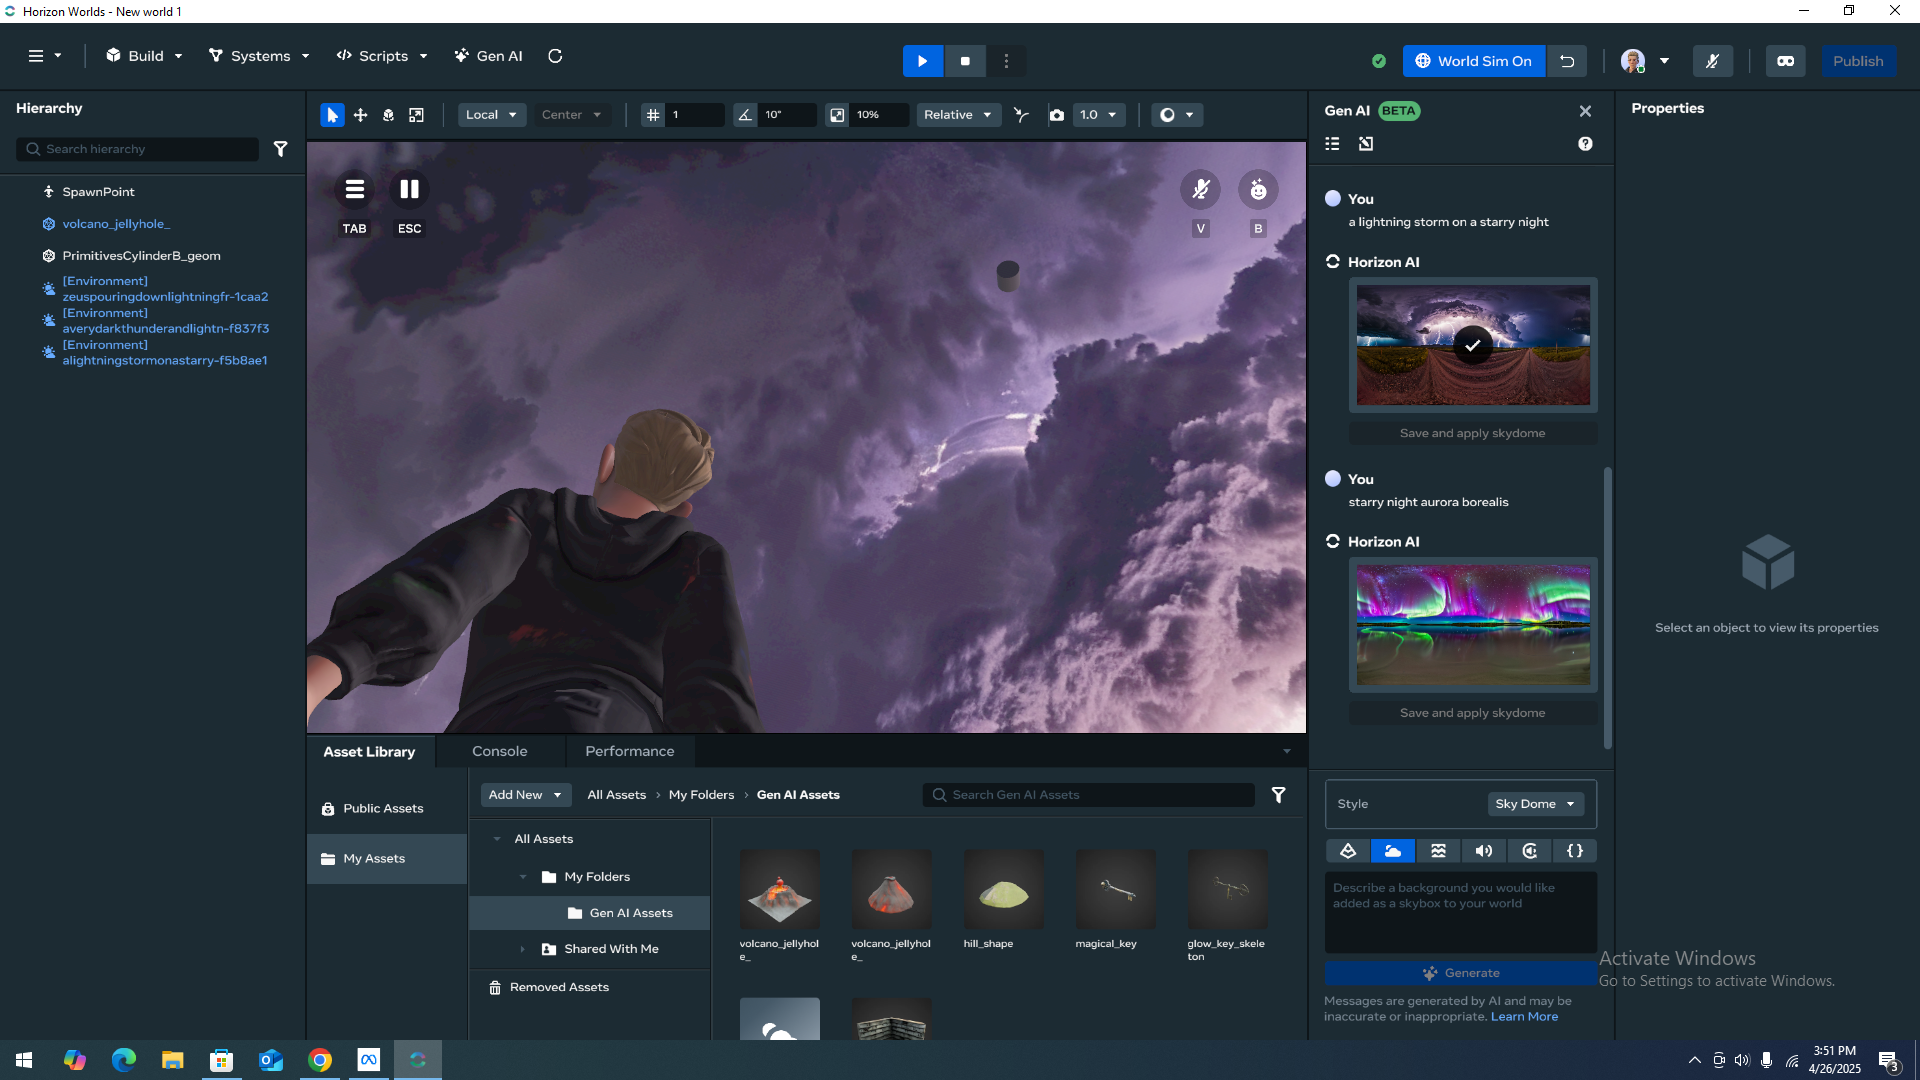Open the Local coordinate space dropdown
Screen dimensions: 1920x1080
[x=491, y=115]
